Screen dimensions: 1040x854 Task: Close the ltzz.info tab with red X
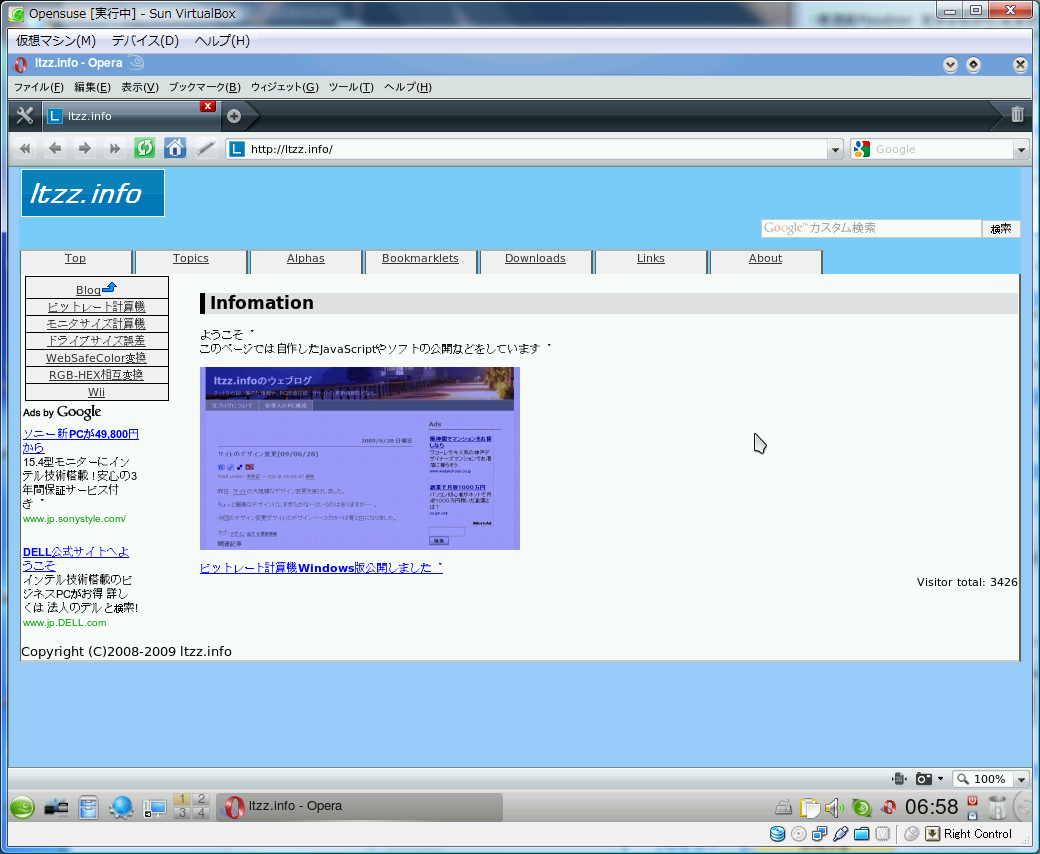tap(208, 106)
